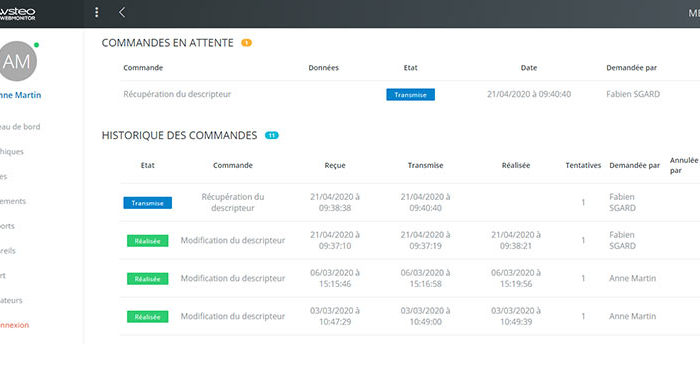The height and width of the screenshot is (381, 700).
Task: Click completed time '21/04/2020 à 09:38:21'
Action: pyautogui.click(x=516, y=240)
